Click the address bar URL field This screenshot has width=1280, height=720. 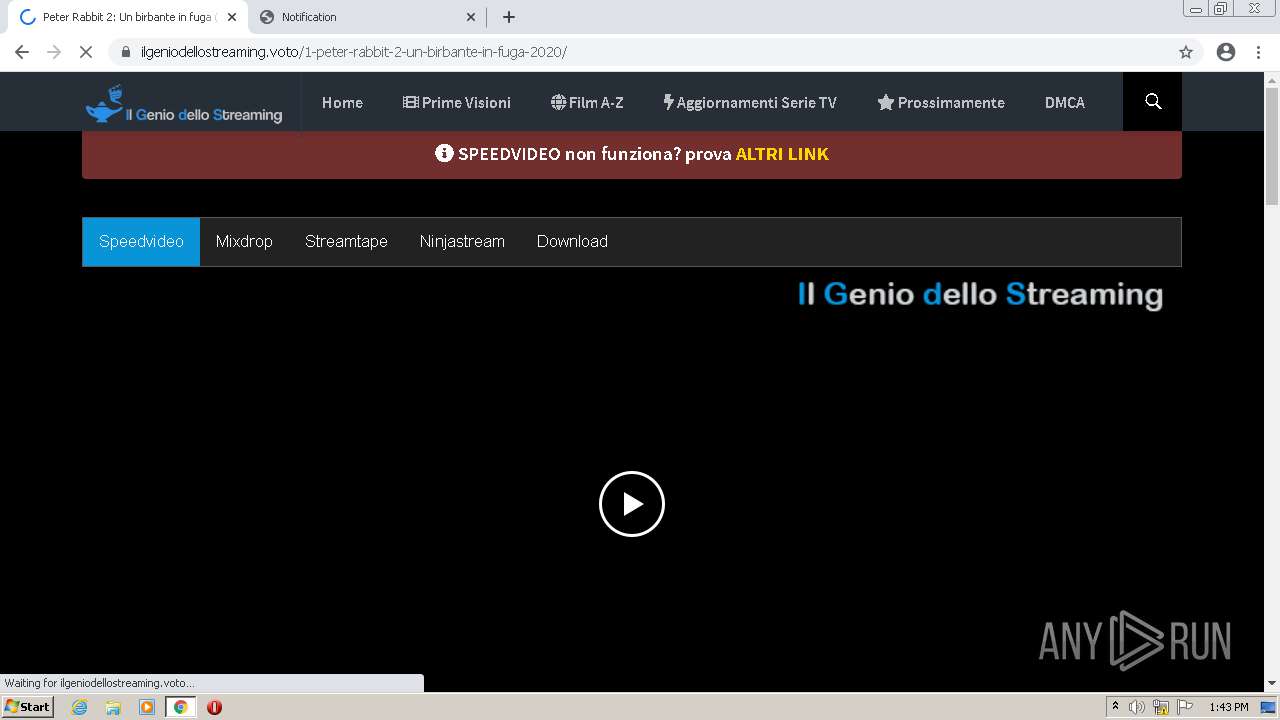pos(655,52)
